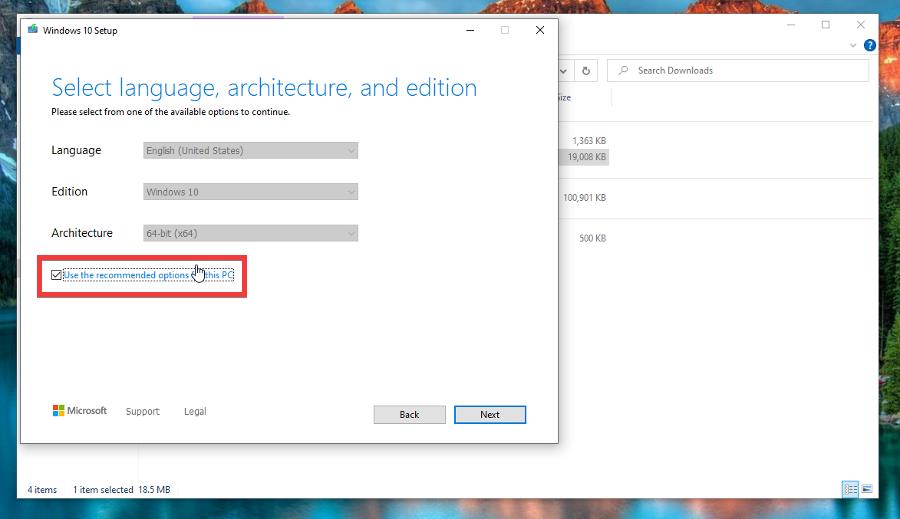Close the File Explorer window

coord(860,25)
